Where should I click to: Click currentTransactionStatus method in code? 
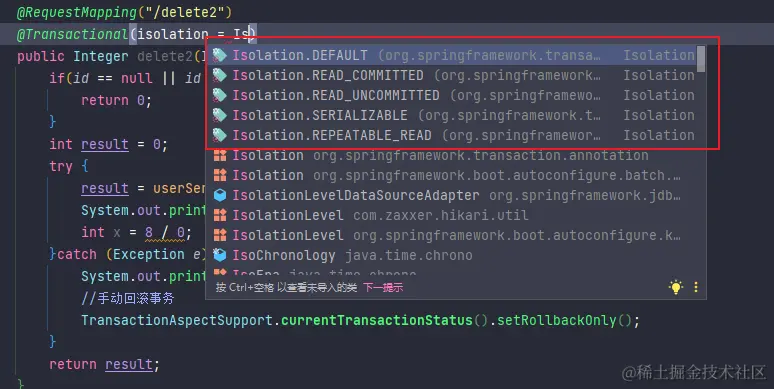pos(377,320)
